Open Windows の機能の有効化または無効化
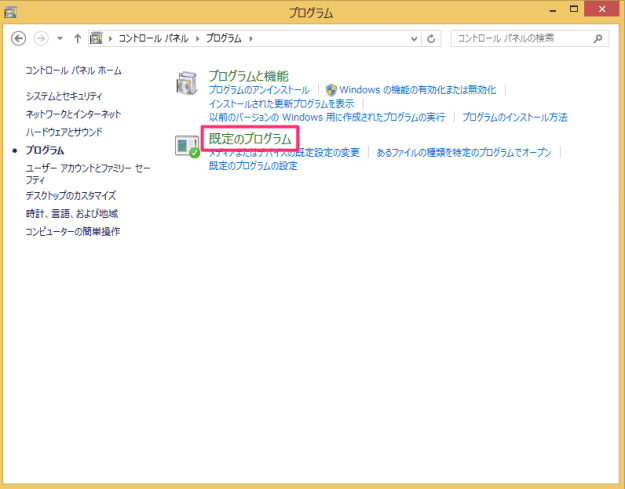 (417, 90)
